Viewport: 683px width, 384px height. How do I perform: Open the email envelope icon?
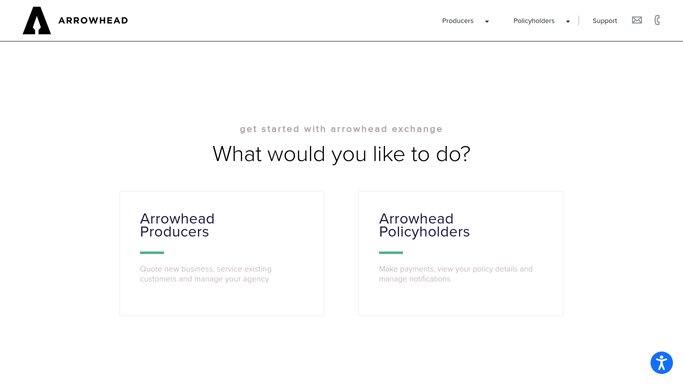637,20
